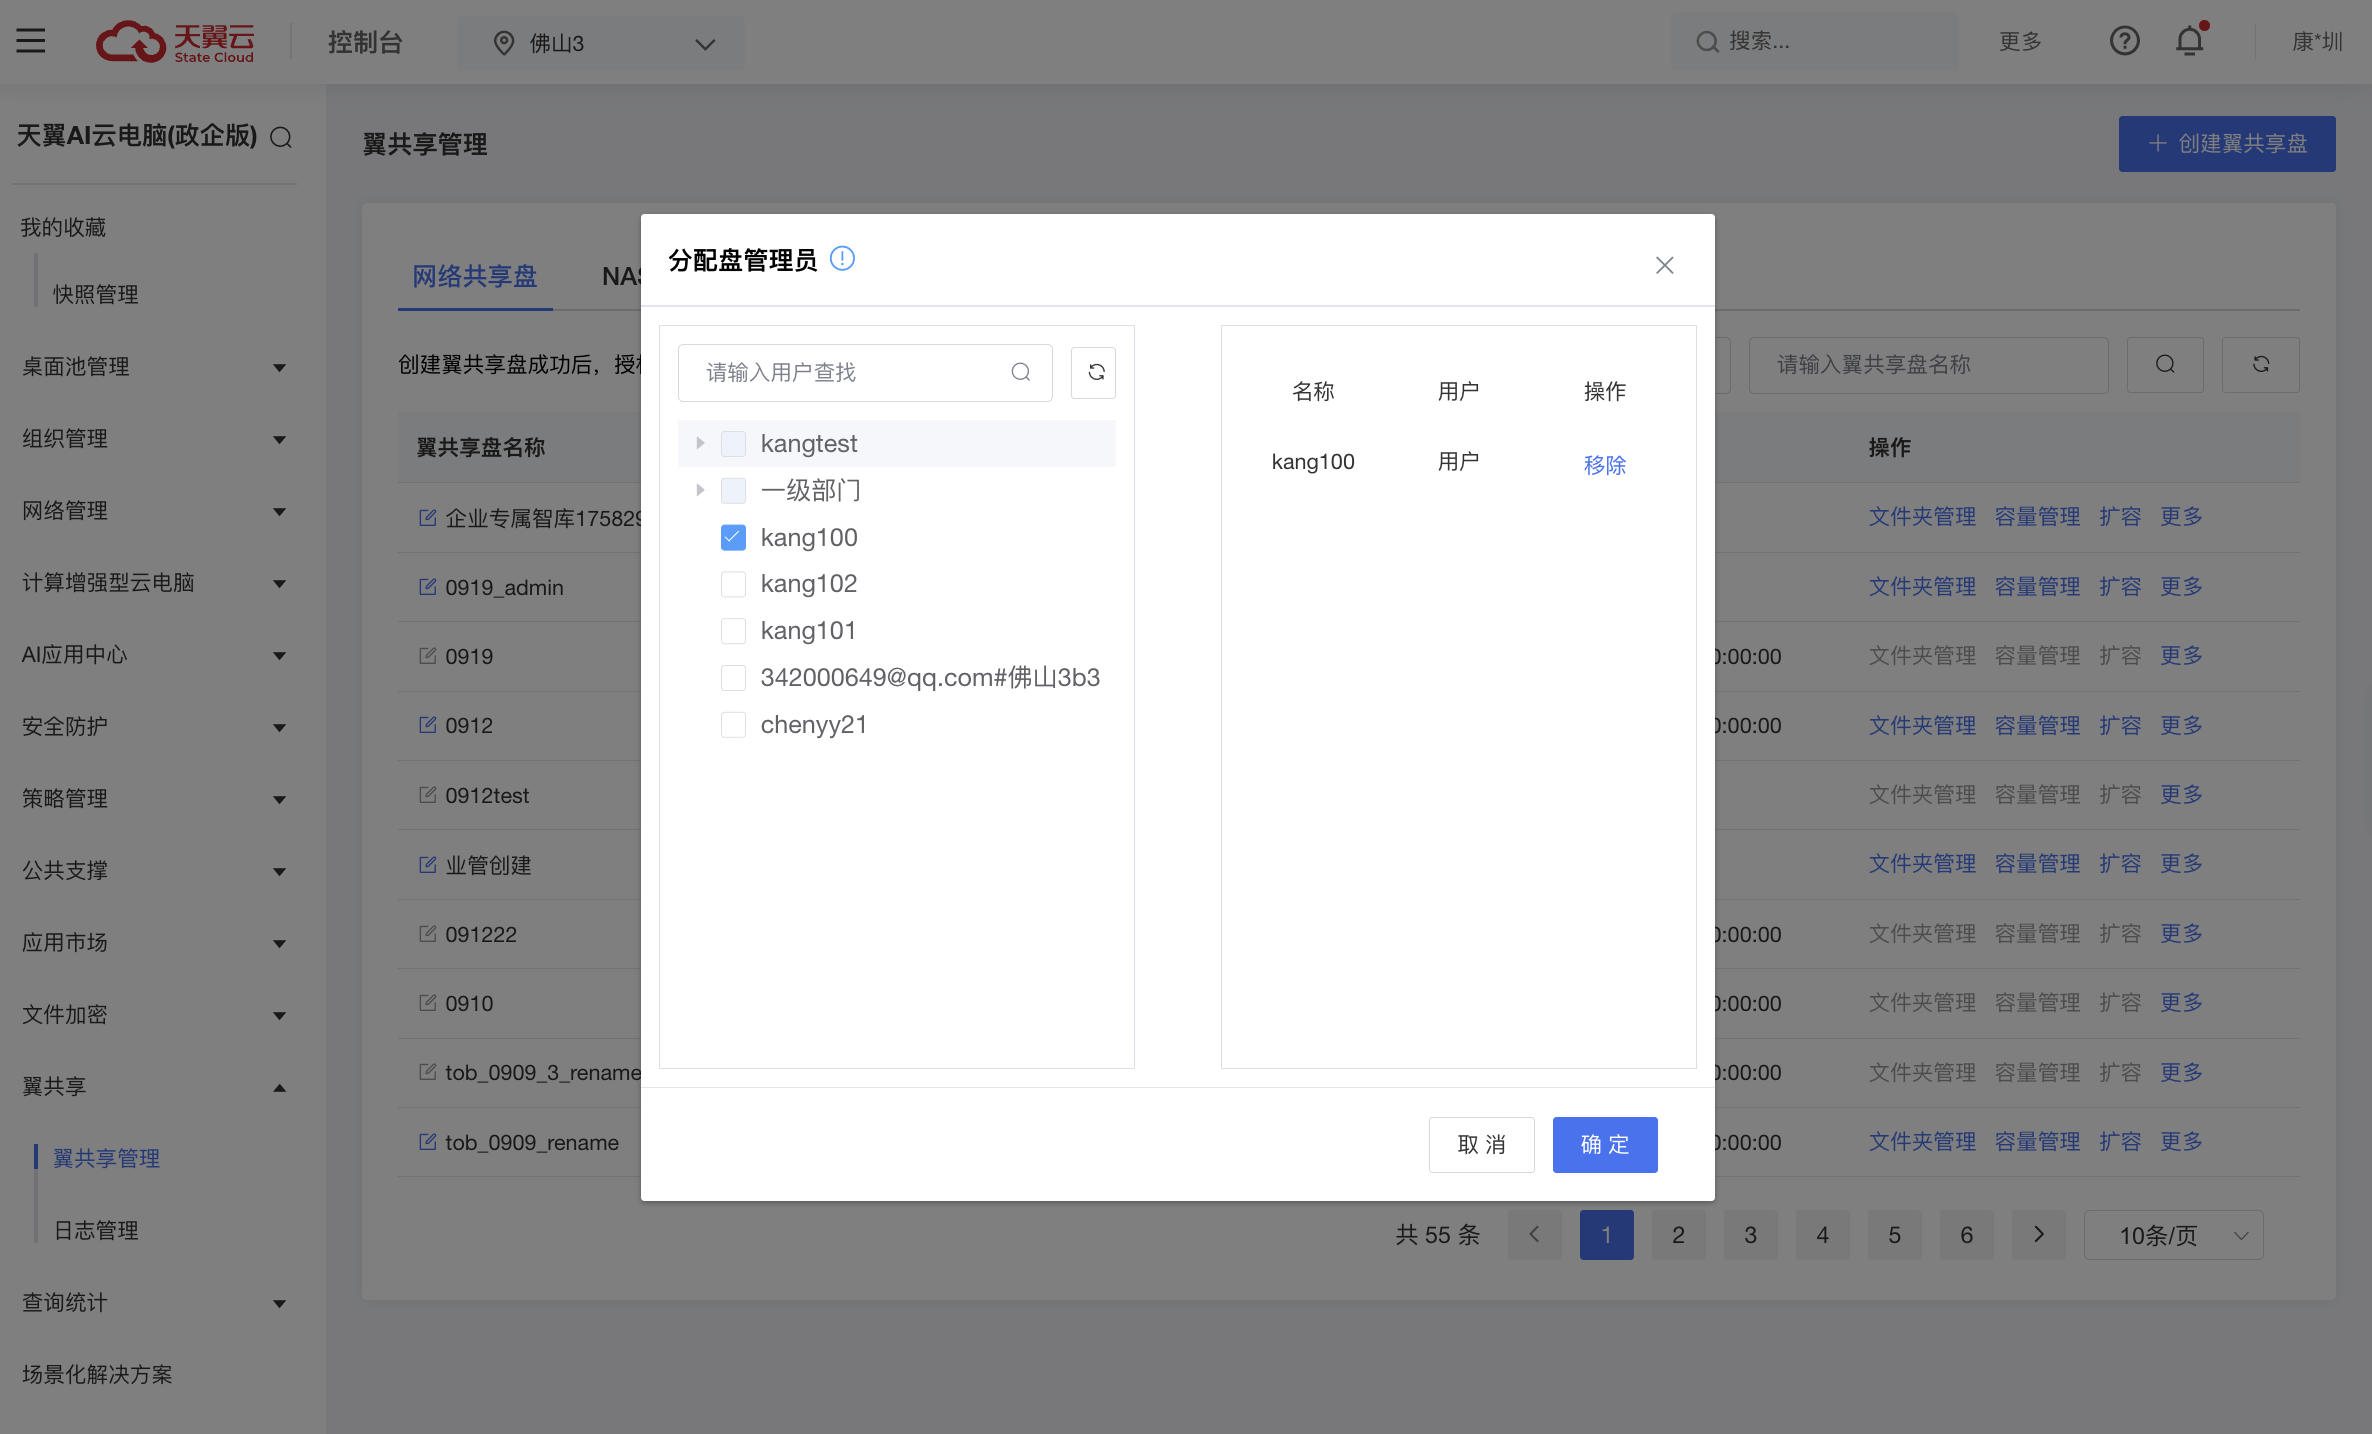Click the refresh icon beside user search
Viewport: 2372px width, 1434px height.
[1095, 372]
